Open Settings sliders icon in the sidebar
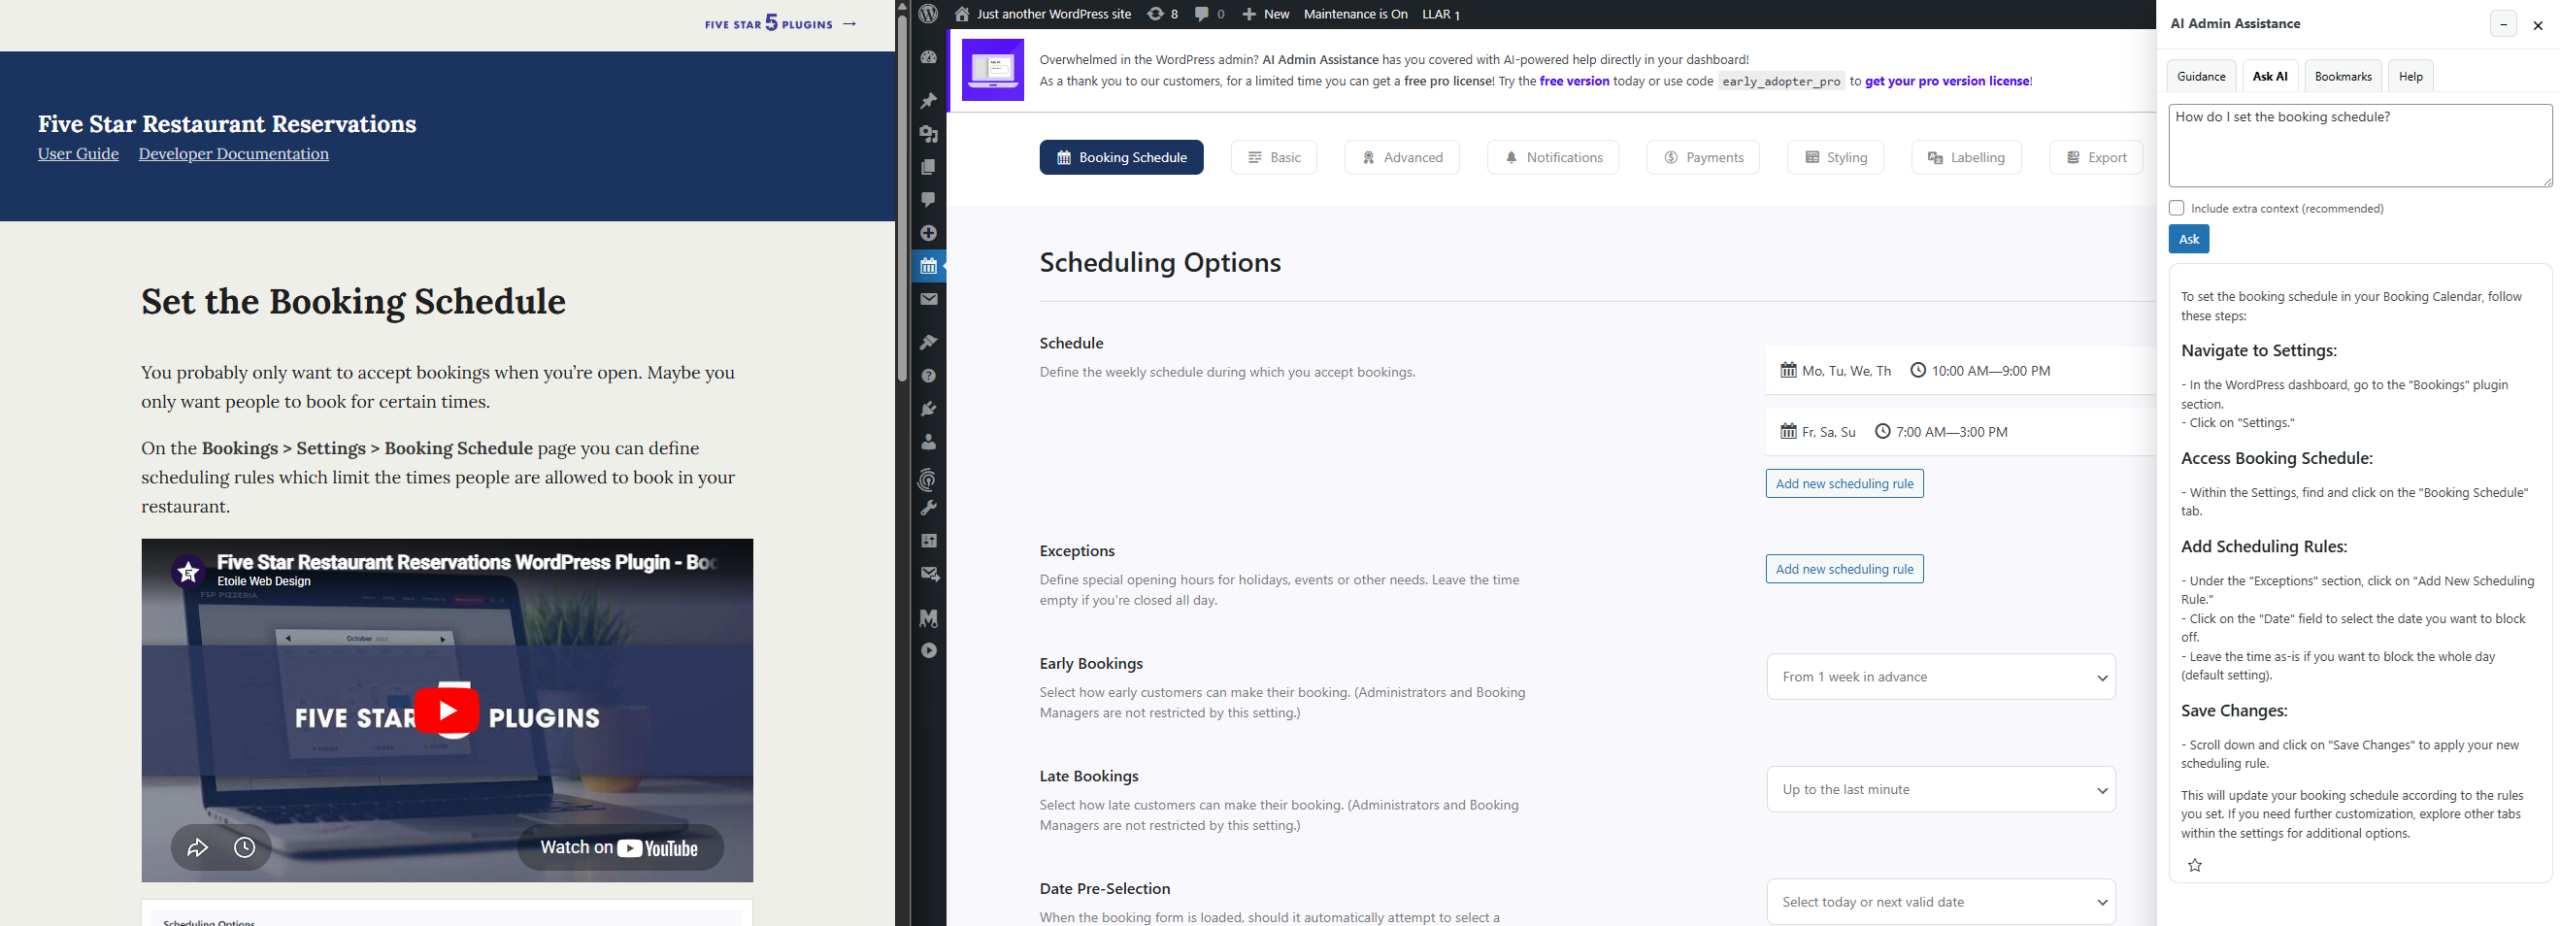2560x926 pixels. coord(928,540)
